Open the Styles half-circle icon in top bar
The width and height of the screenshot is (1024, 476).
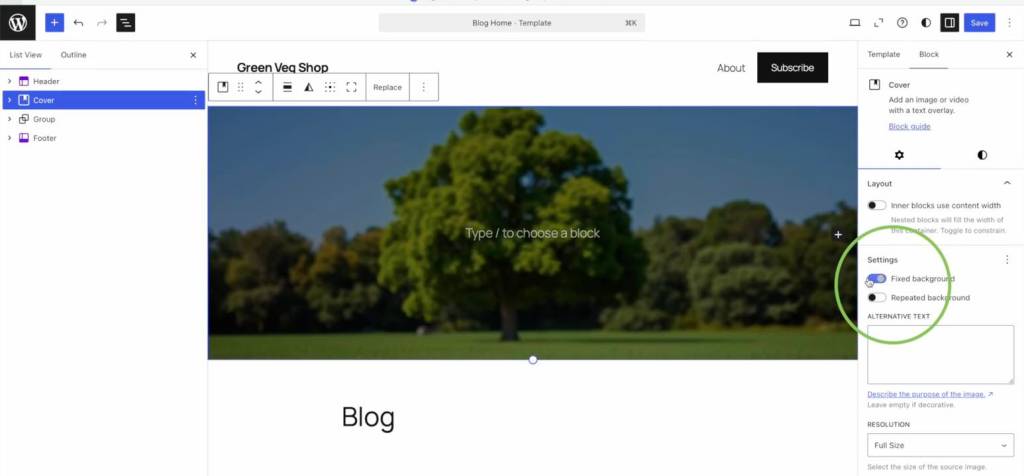click(925, 22)
